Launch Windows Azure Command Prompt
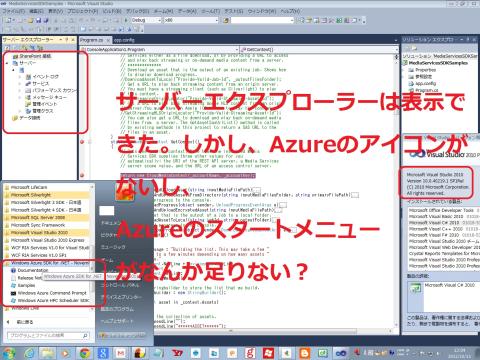 pos(52,293)
